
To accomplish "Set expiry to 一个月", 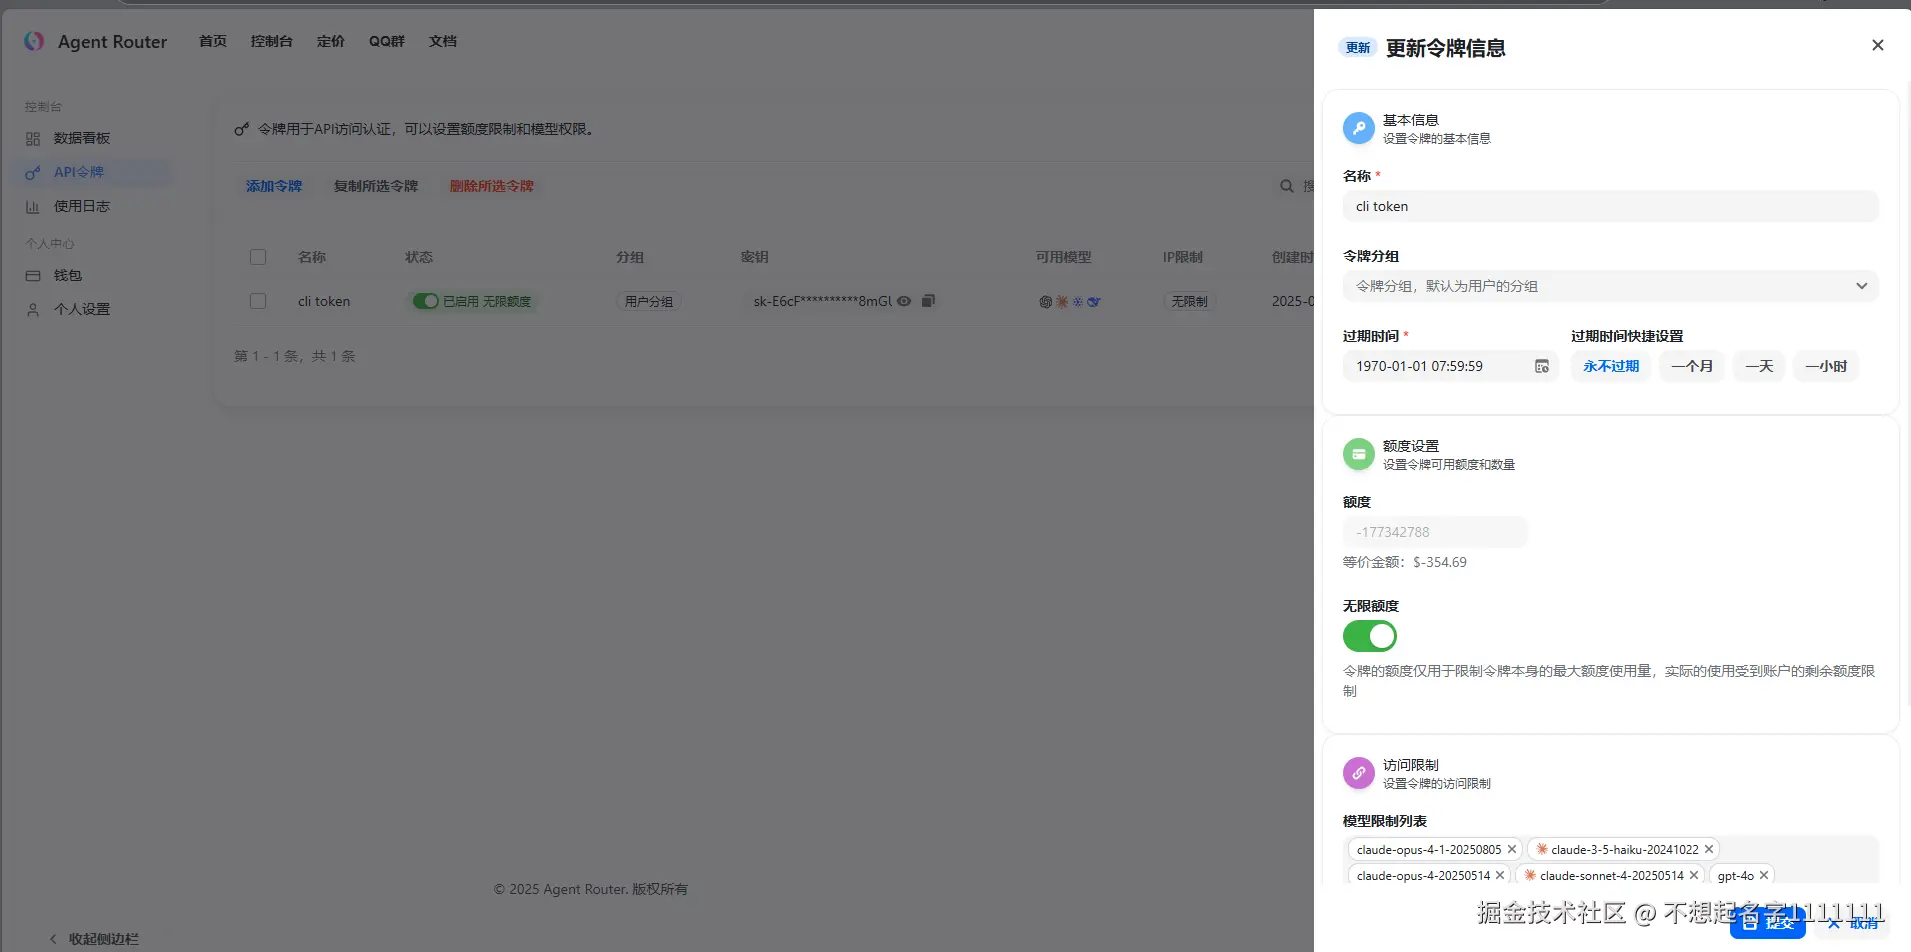I will pyautogui.click(x=1692, y=366).
